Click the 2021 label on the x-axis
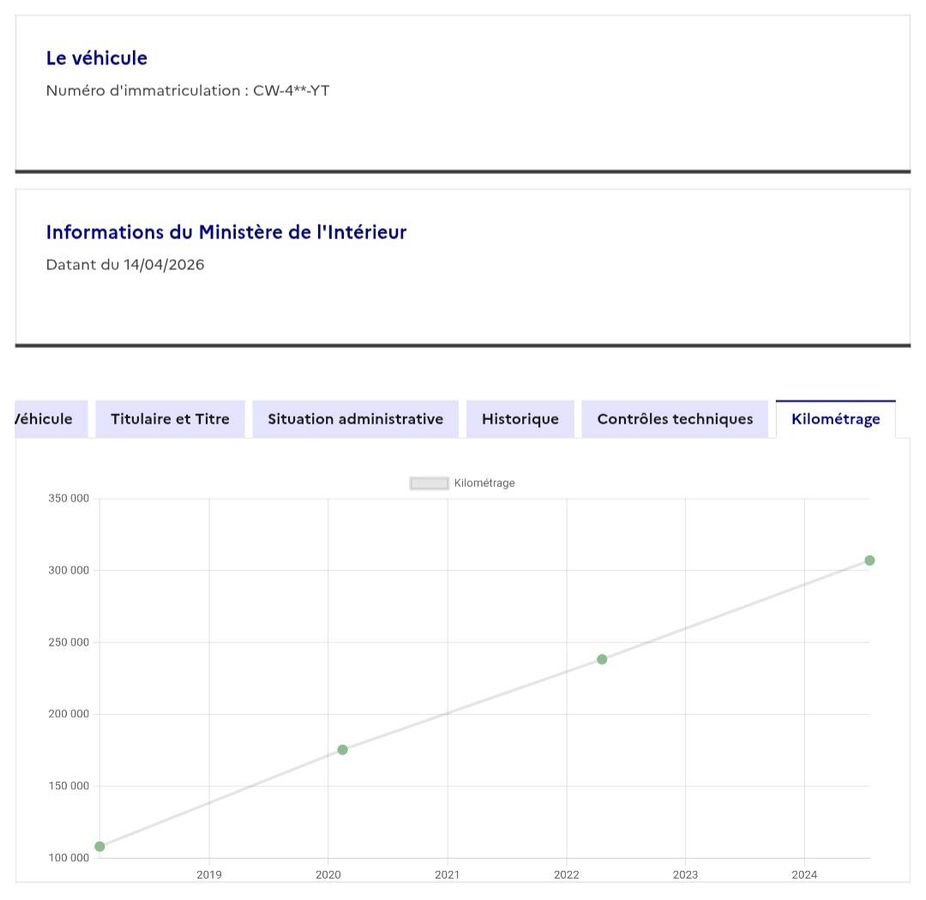This screenshot has width=926, height=900. click(447, 875)
